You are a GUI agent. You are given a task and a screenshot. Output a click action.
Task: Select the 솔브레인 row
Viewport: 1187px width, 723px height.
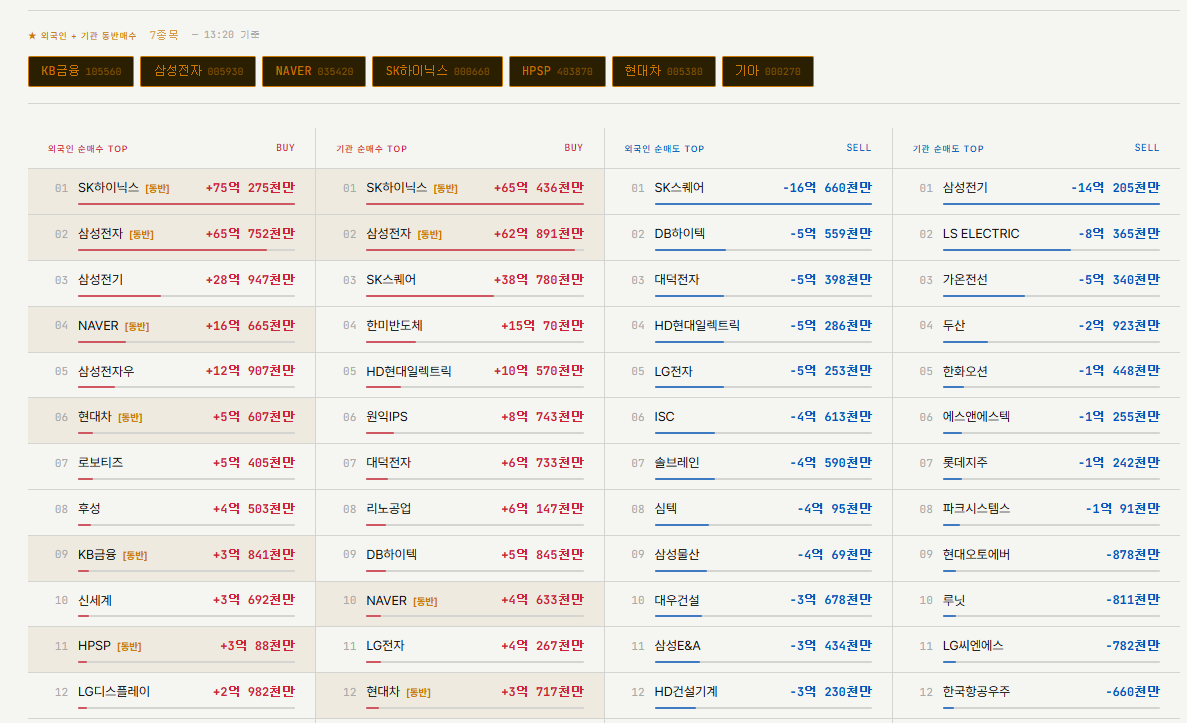coord(749,467)
